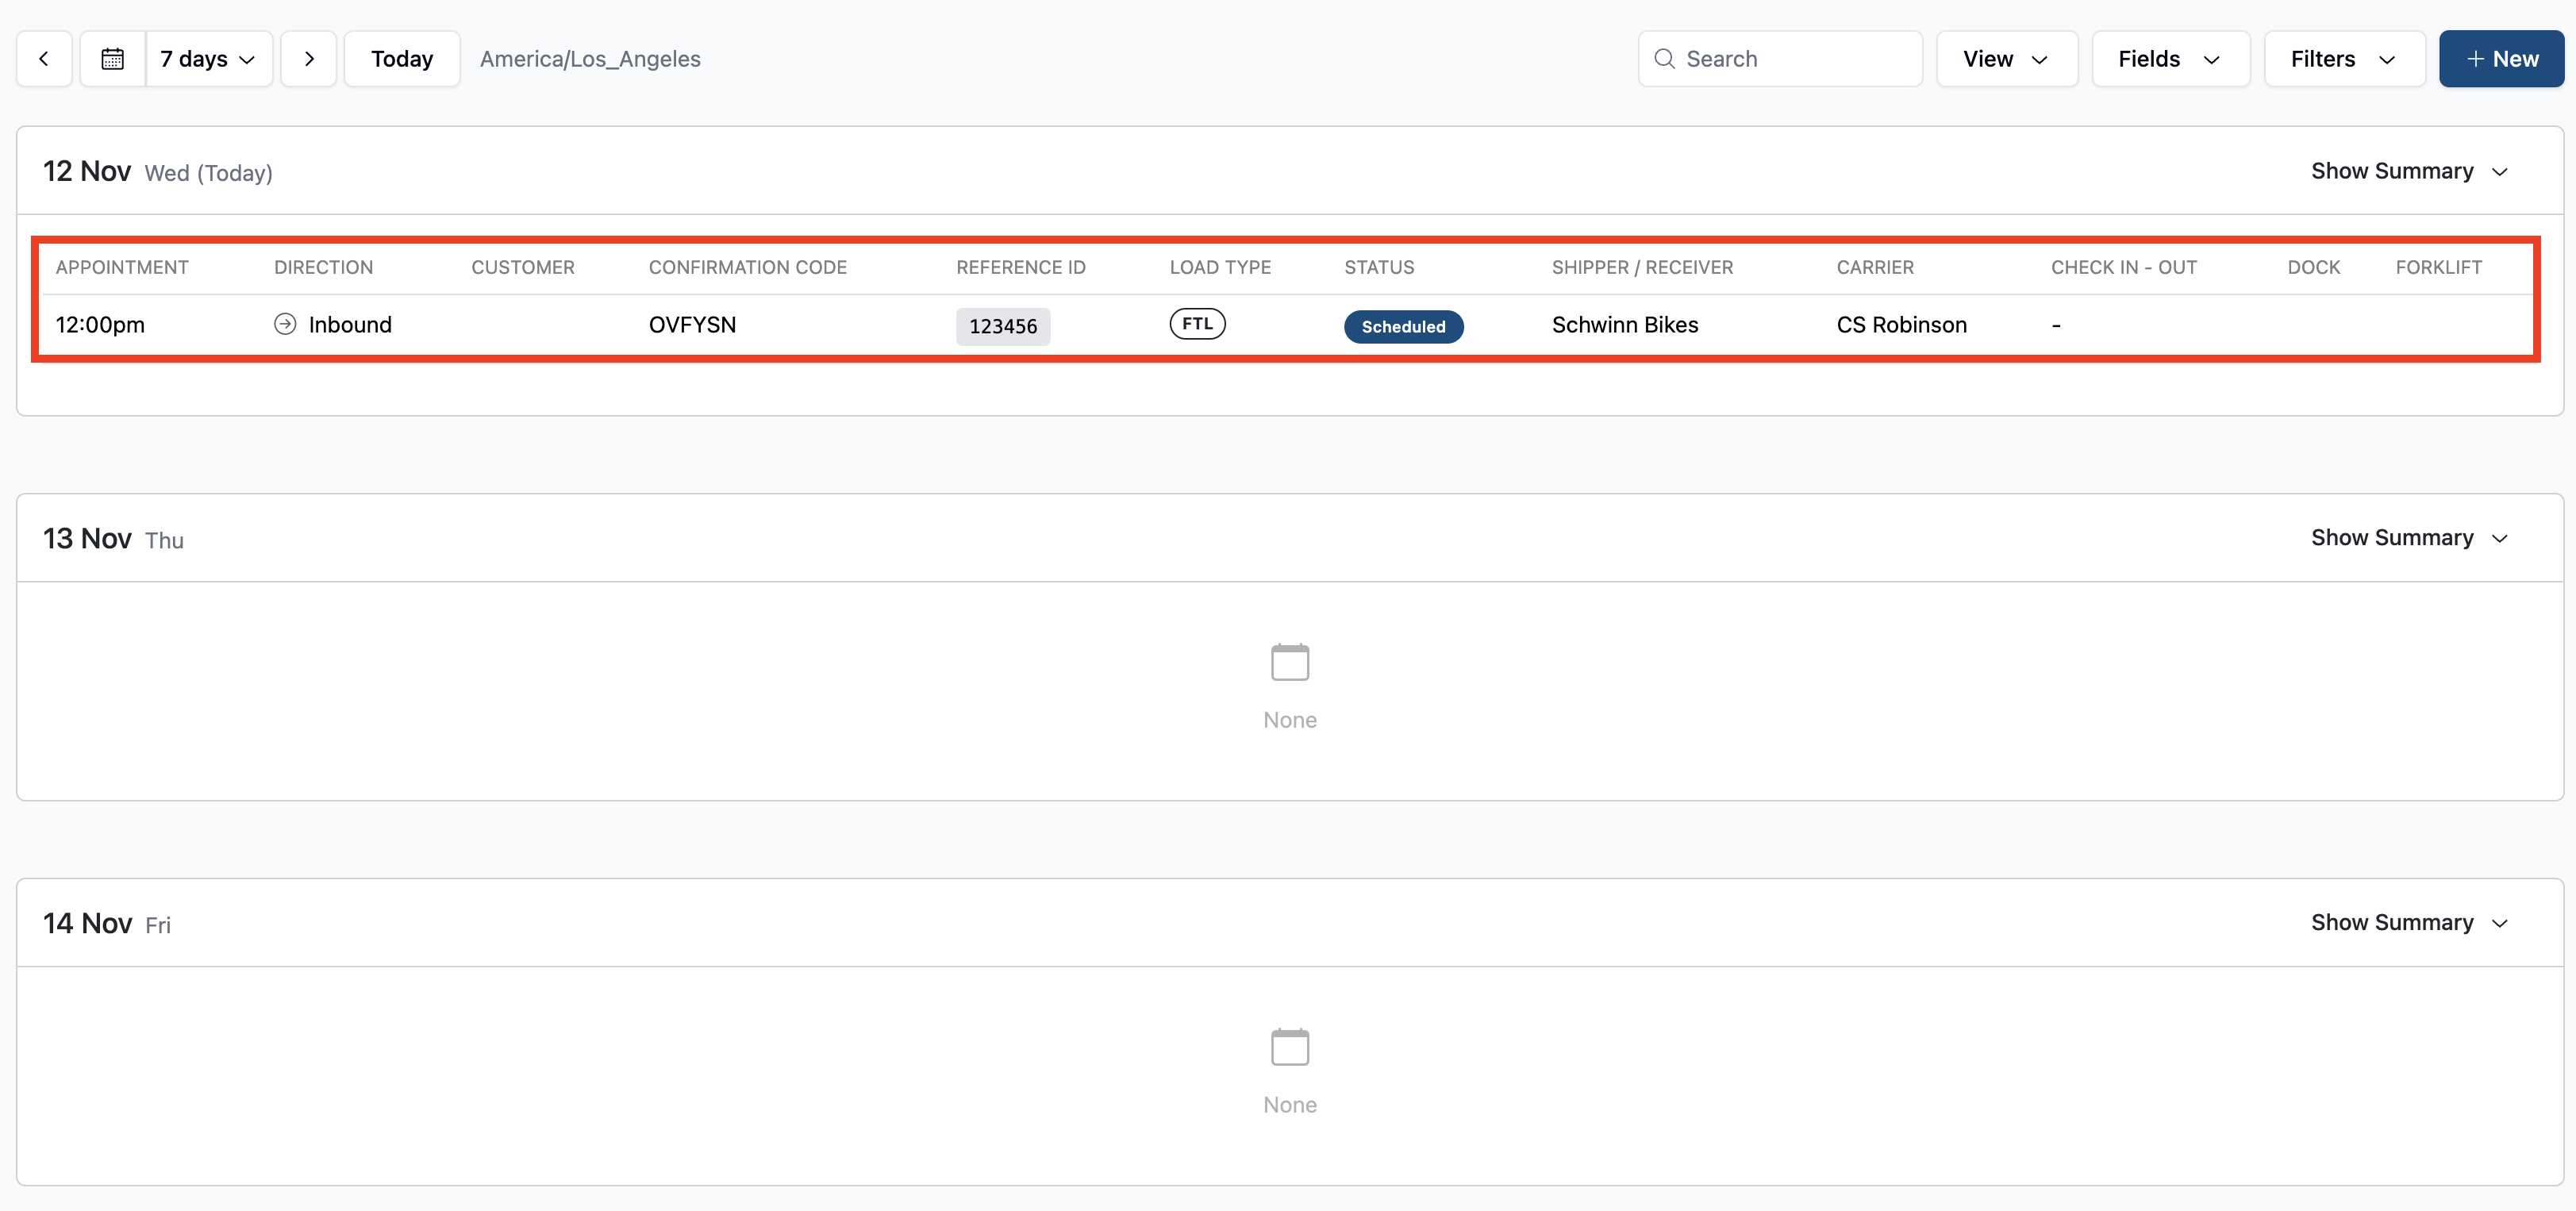The width and height of the screenshot is (2576, 1211).
Task: Click reference ID 123456 badge
Action: (x=1003, y=326)
